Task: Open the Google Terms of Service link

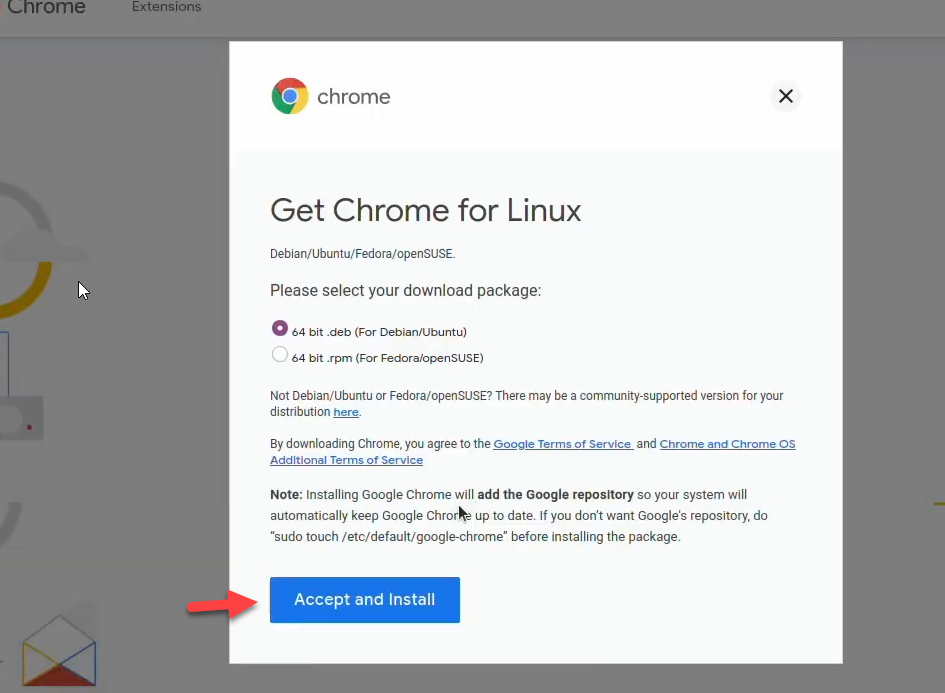Action: pos(562,444)
